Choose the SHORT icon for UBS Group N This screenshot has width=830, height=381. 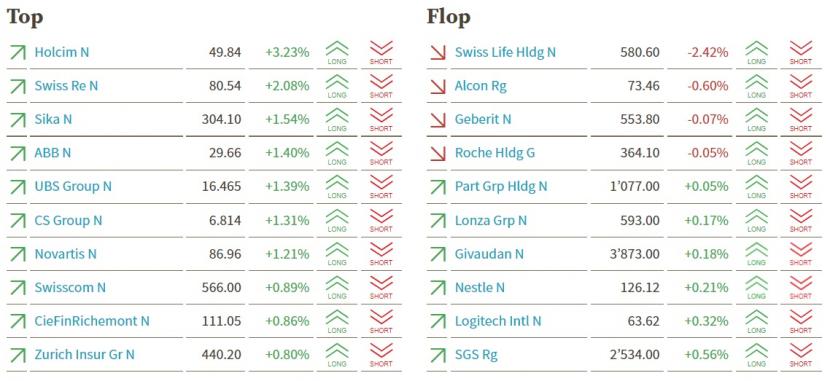coord(381,187)
